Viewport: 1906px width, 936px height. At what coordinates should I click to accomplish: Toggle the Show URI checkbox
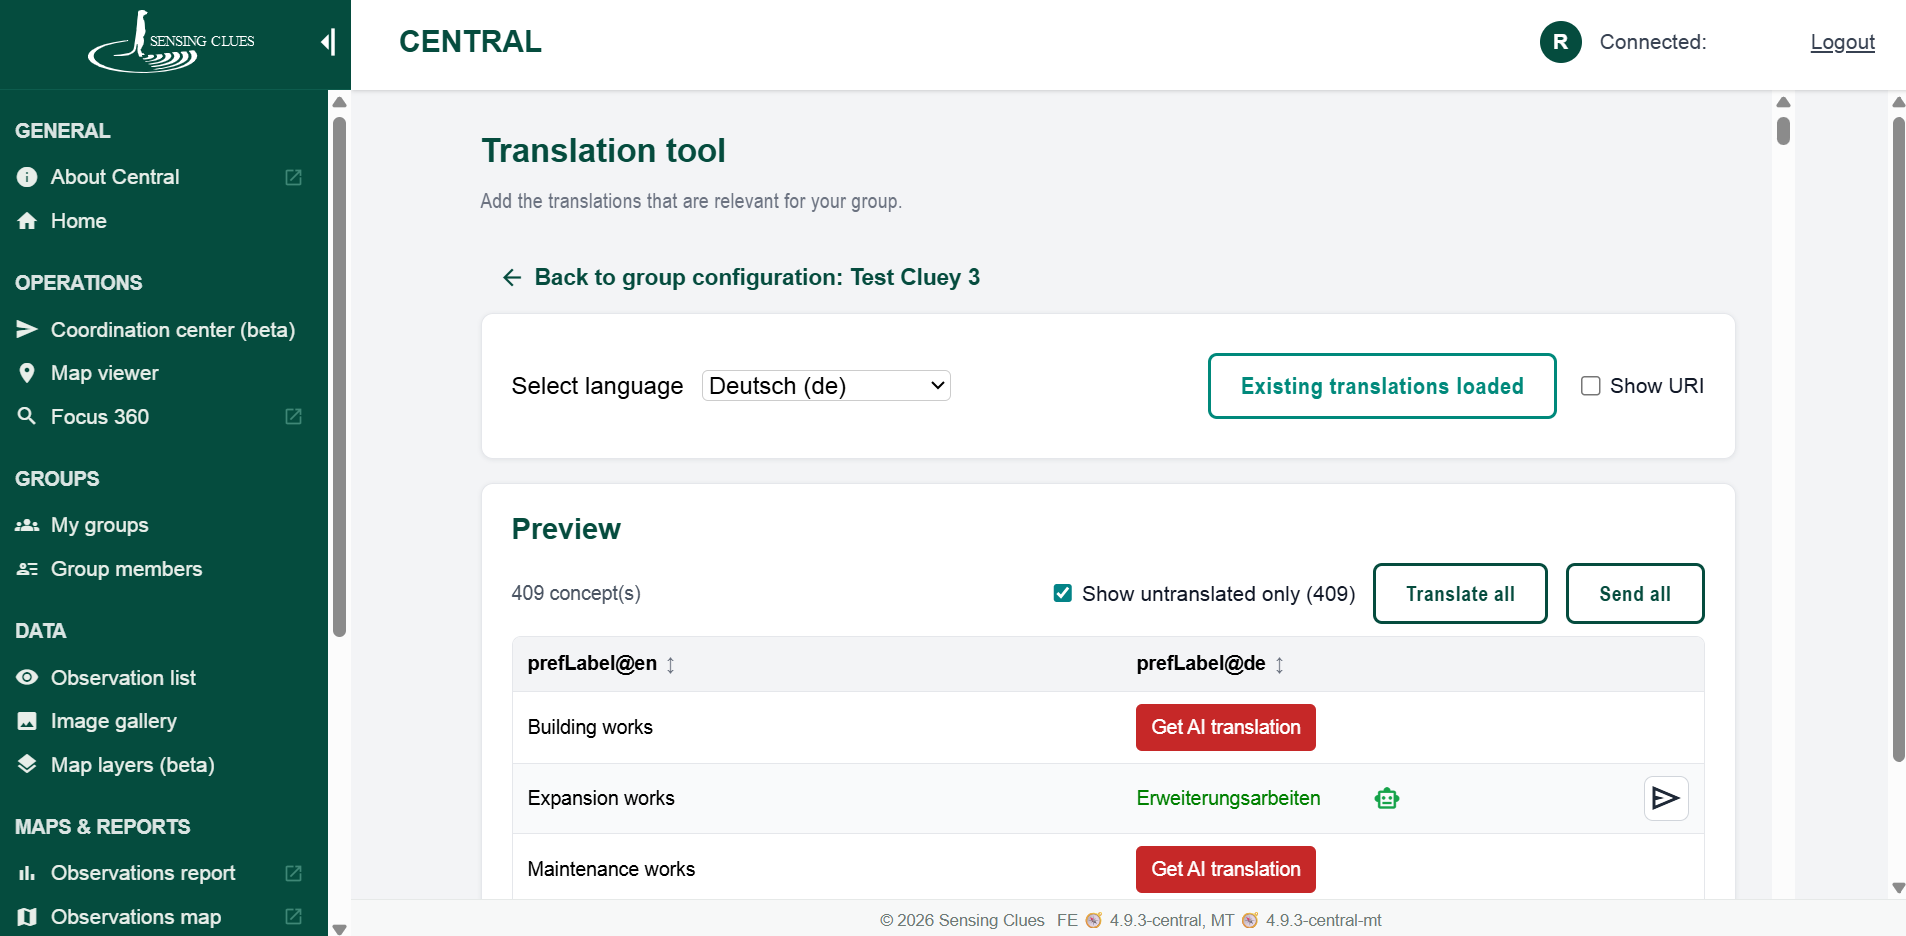pyautogui.click(x=1591, y=386)
